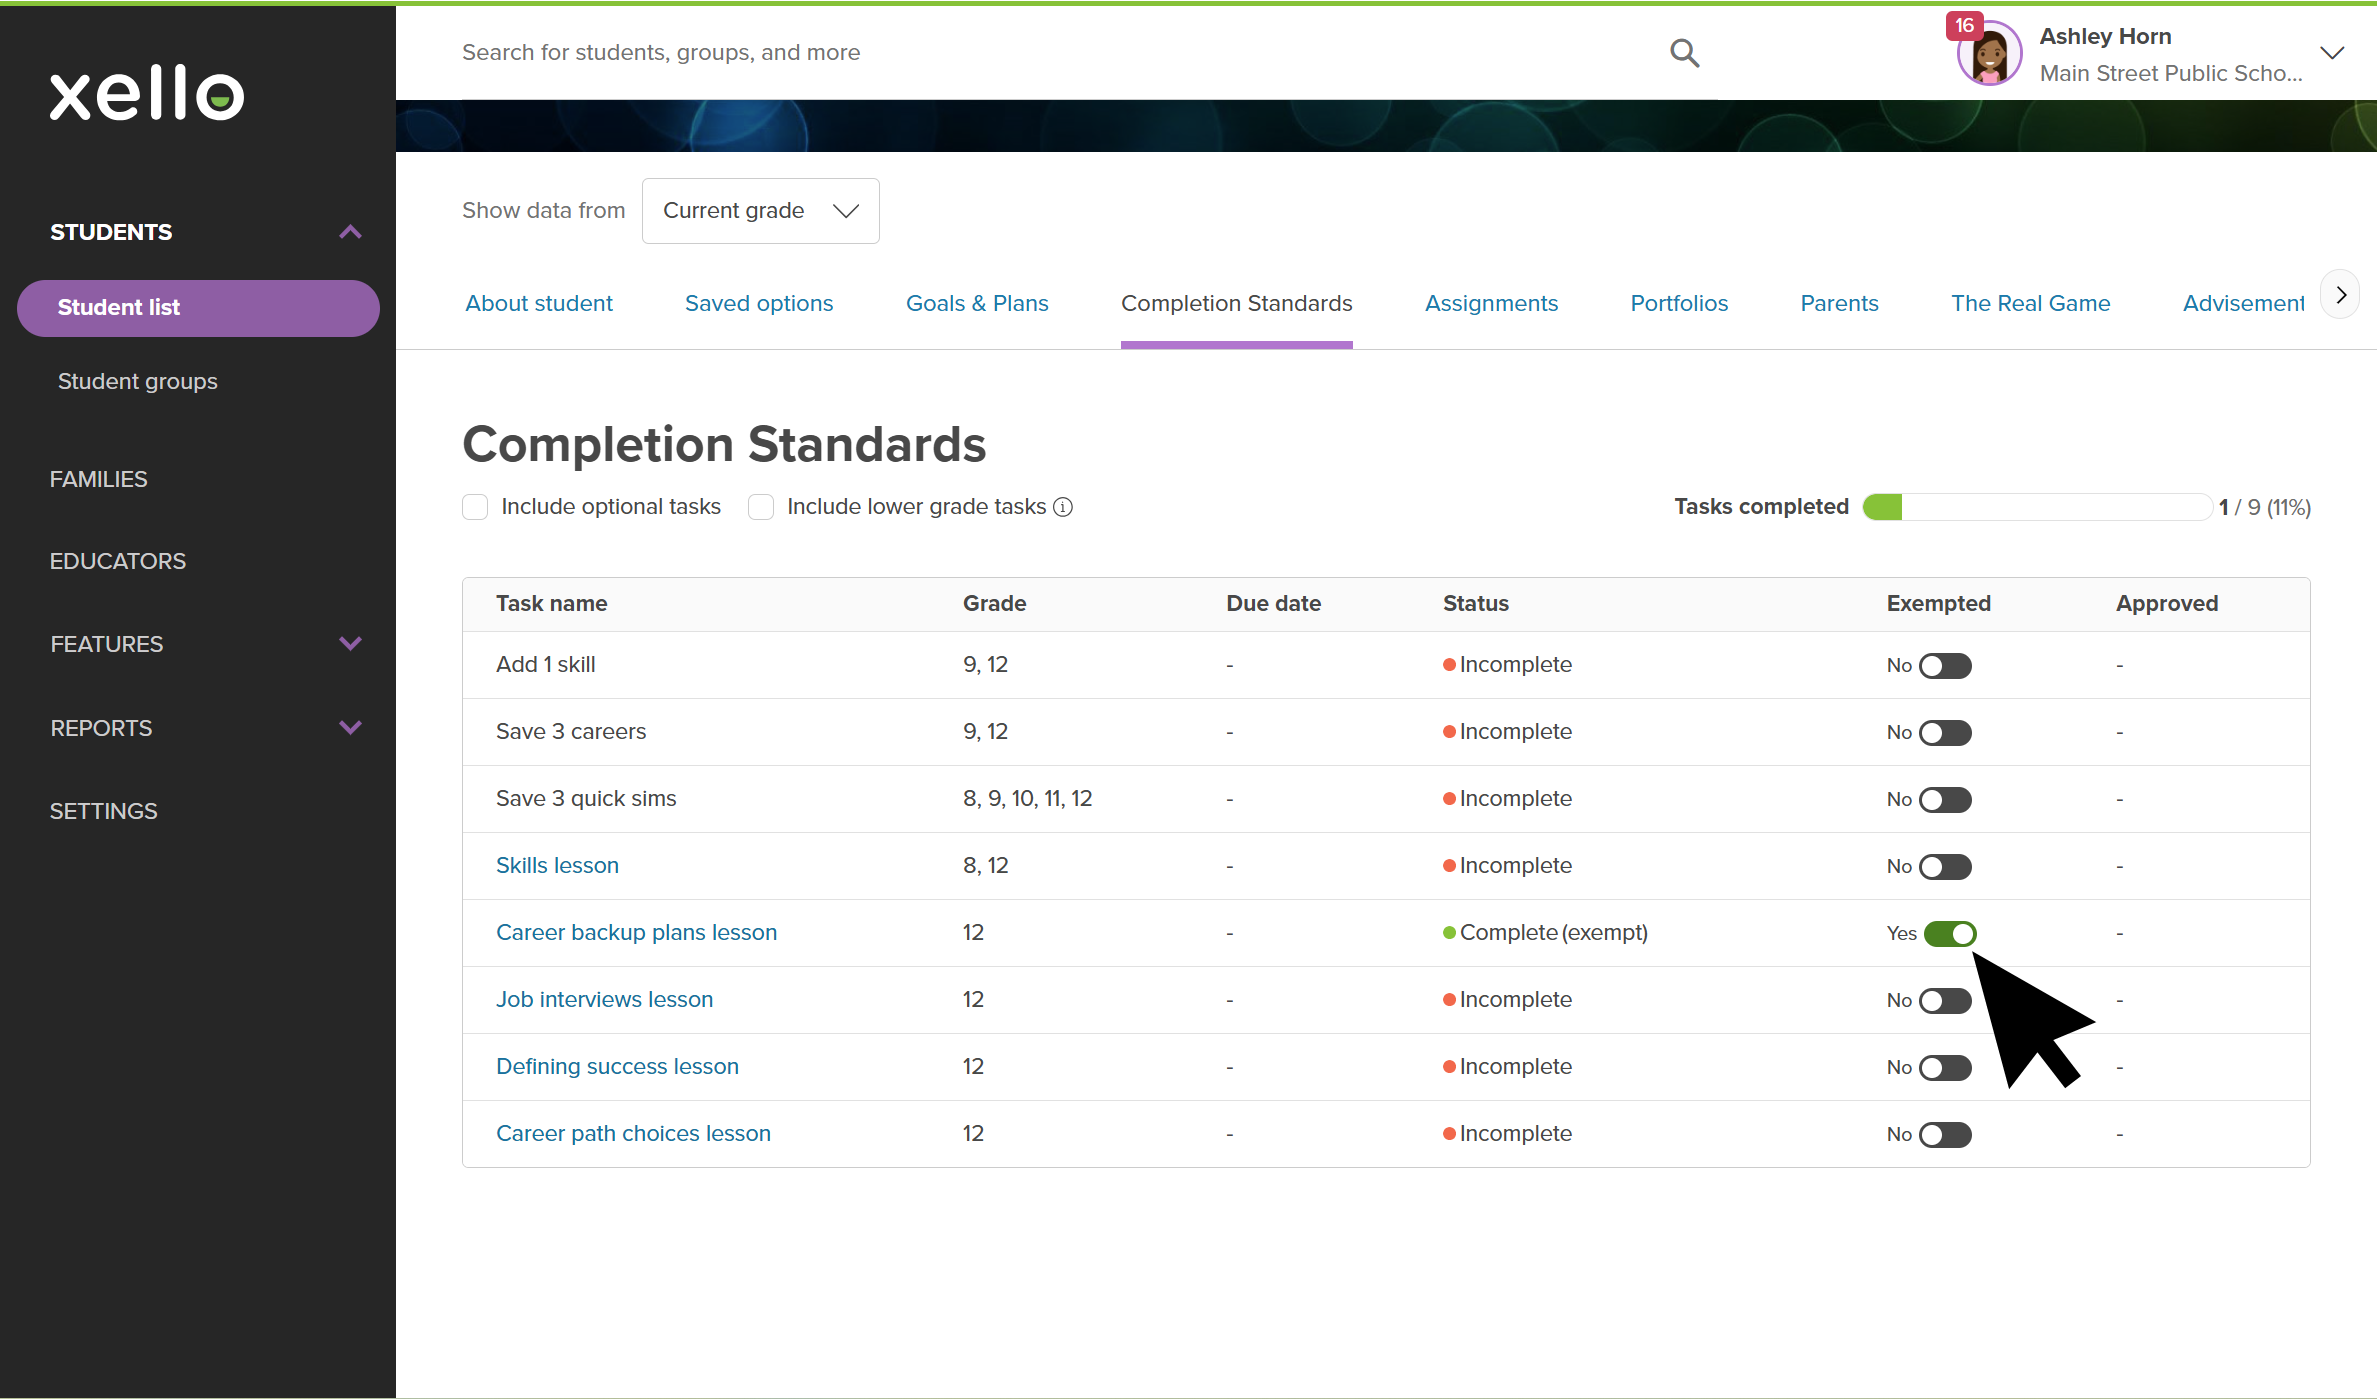Click the red 16 notification badge
The image size is (2377, 1399).
coord(1964,26)
